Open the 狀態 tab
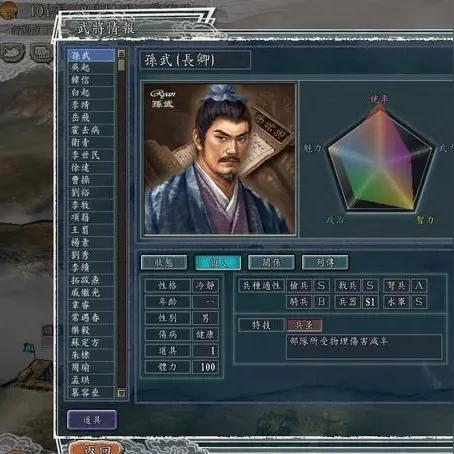 pyautogui.click(x=164, y=262)
